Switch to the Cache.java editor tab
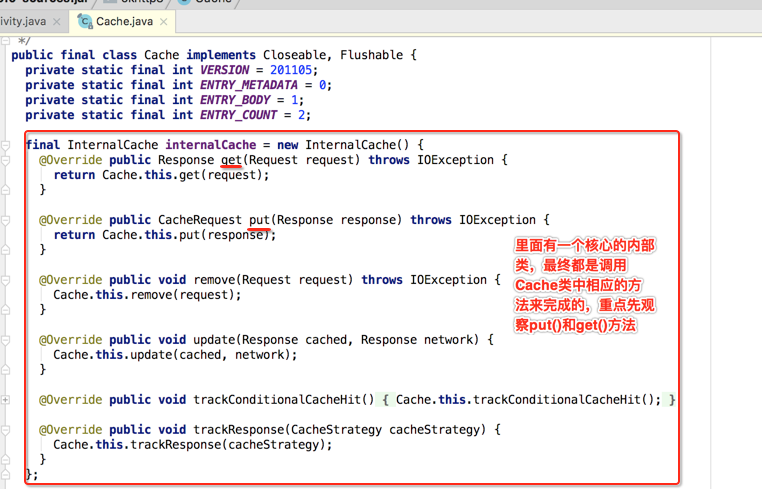Screen dimensions: 762x489 pyautogui.click(x=124, y=21)
